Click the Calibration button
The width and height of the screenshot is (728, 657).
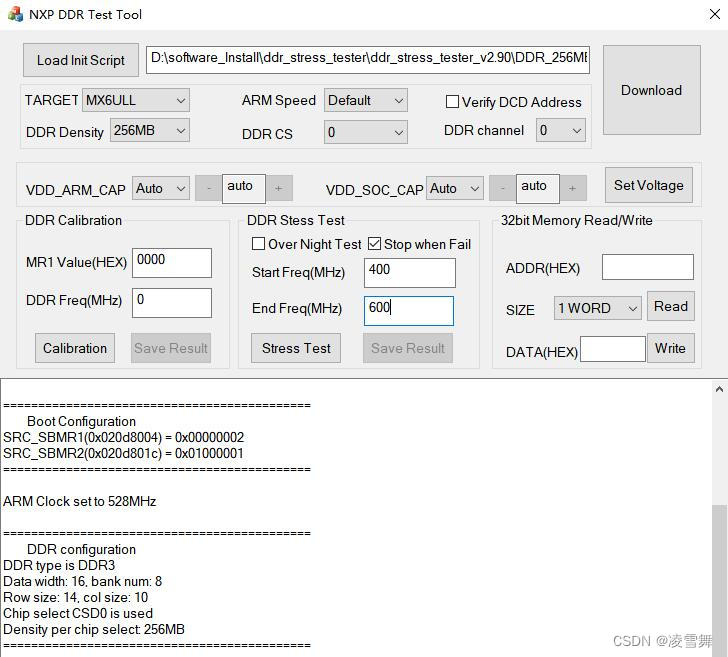pyautogui.click(x=75, y=348)
